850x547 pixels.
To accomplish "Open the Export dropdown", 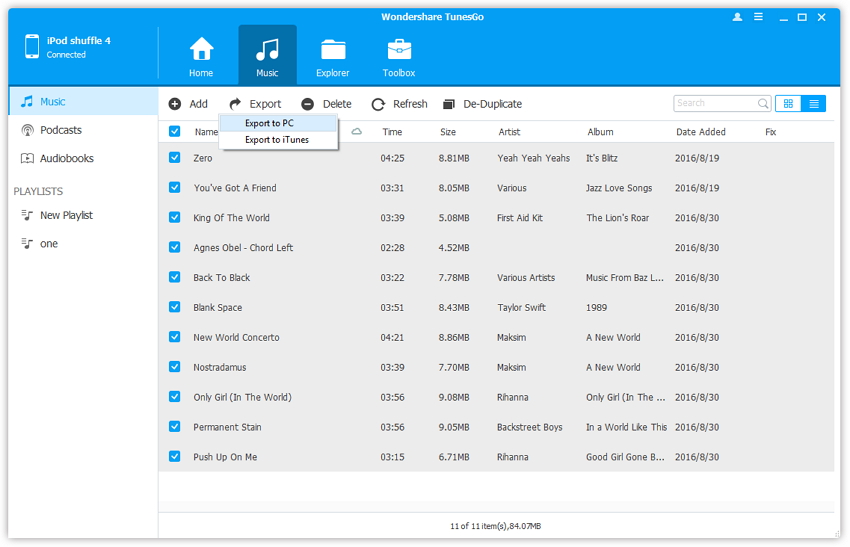I will click(x=255, y=104).
